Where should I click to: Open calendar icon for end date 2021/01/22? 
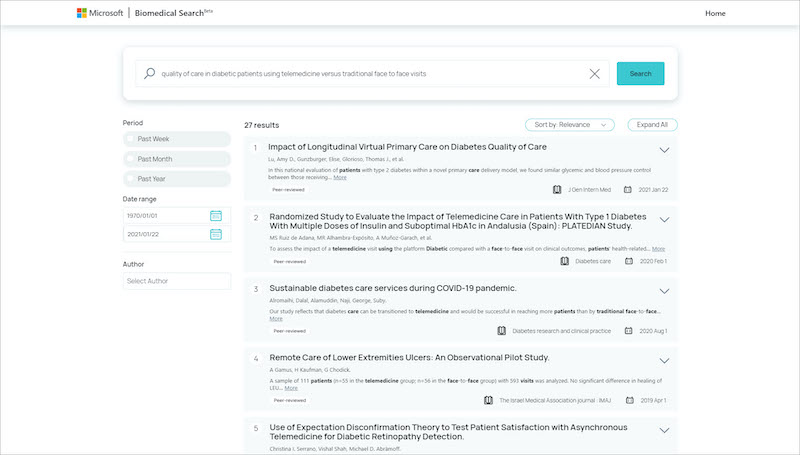216,234
